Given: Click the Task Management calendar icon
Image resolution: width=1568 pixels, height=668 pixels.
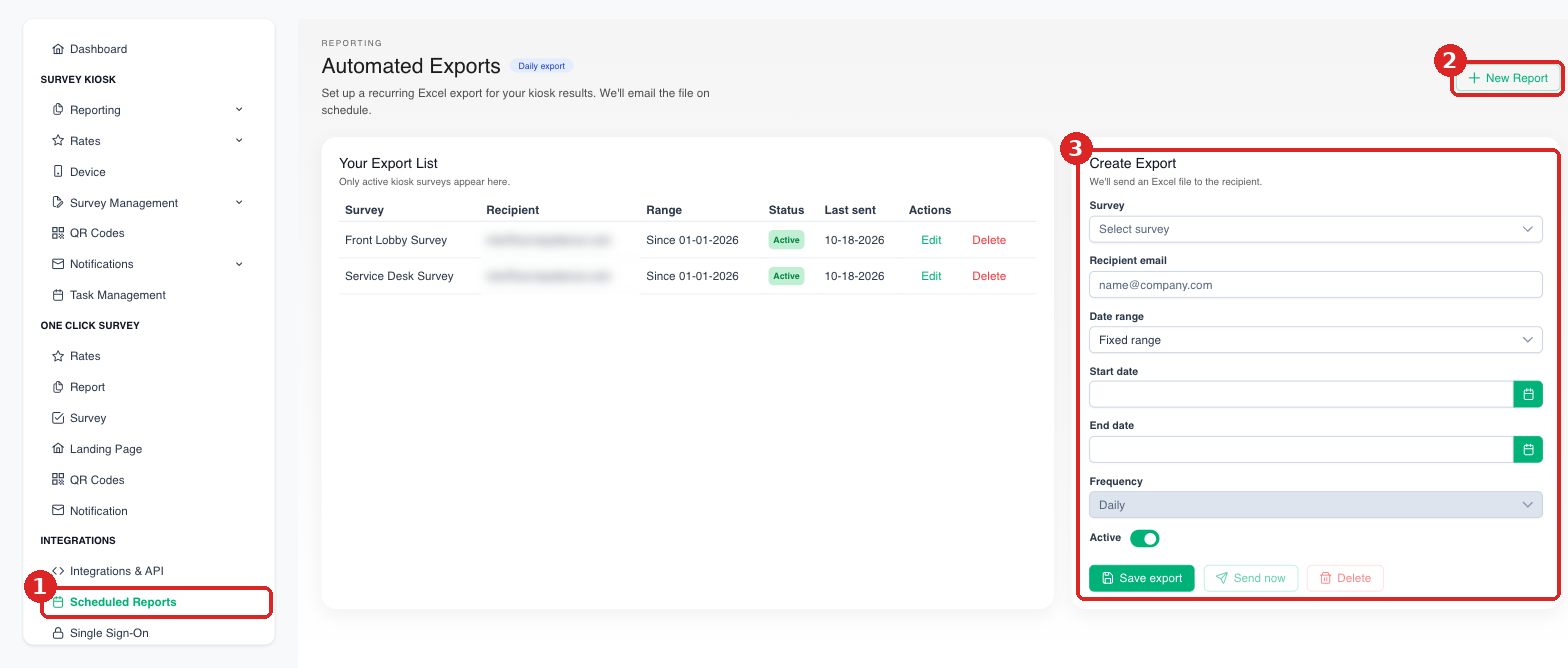Looking at the screenshot, I should 58,295.
